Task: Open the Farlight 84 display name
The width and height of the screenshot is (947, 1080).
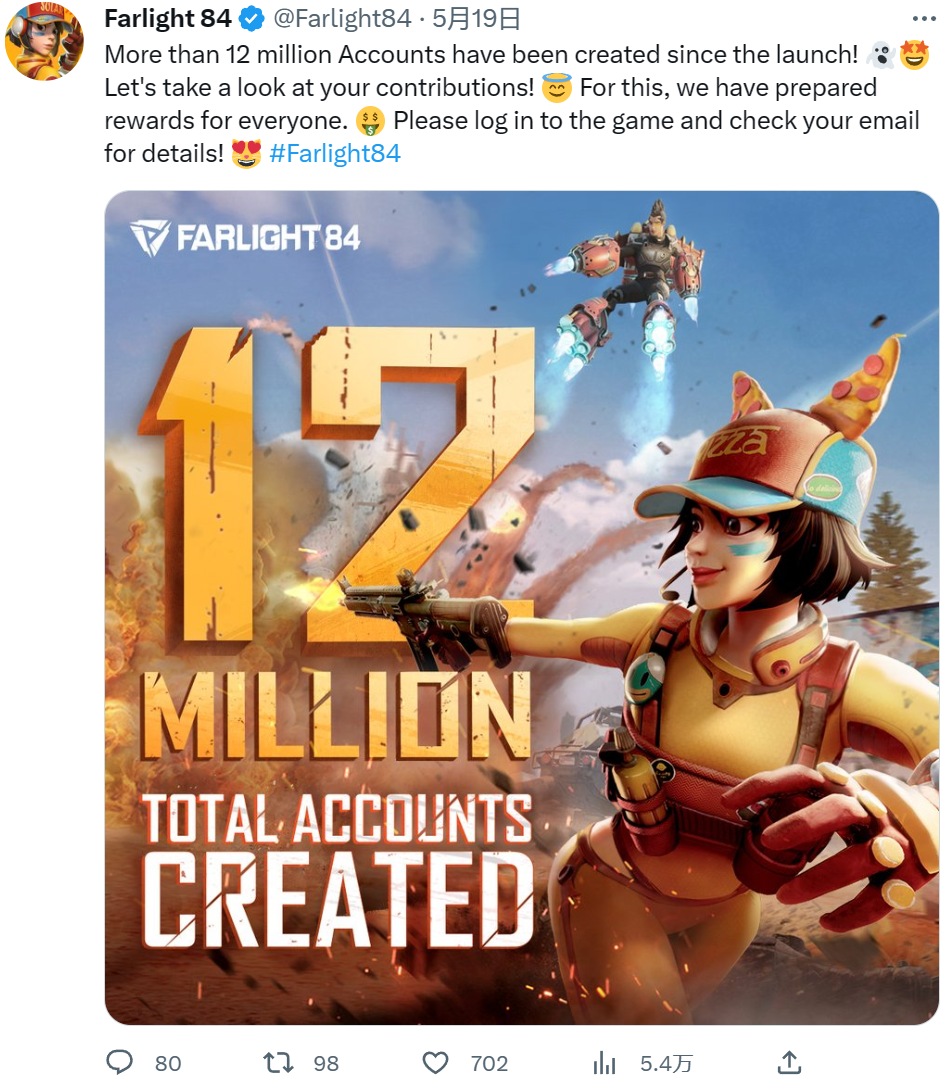Action: tap(167, 19)
